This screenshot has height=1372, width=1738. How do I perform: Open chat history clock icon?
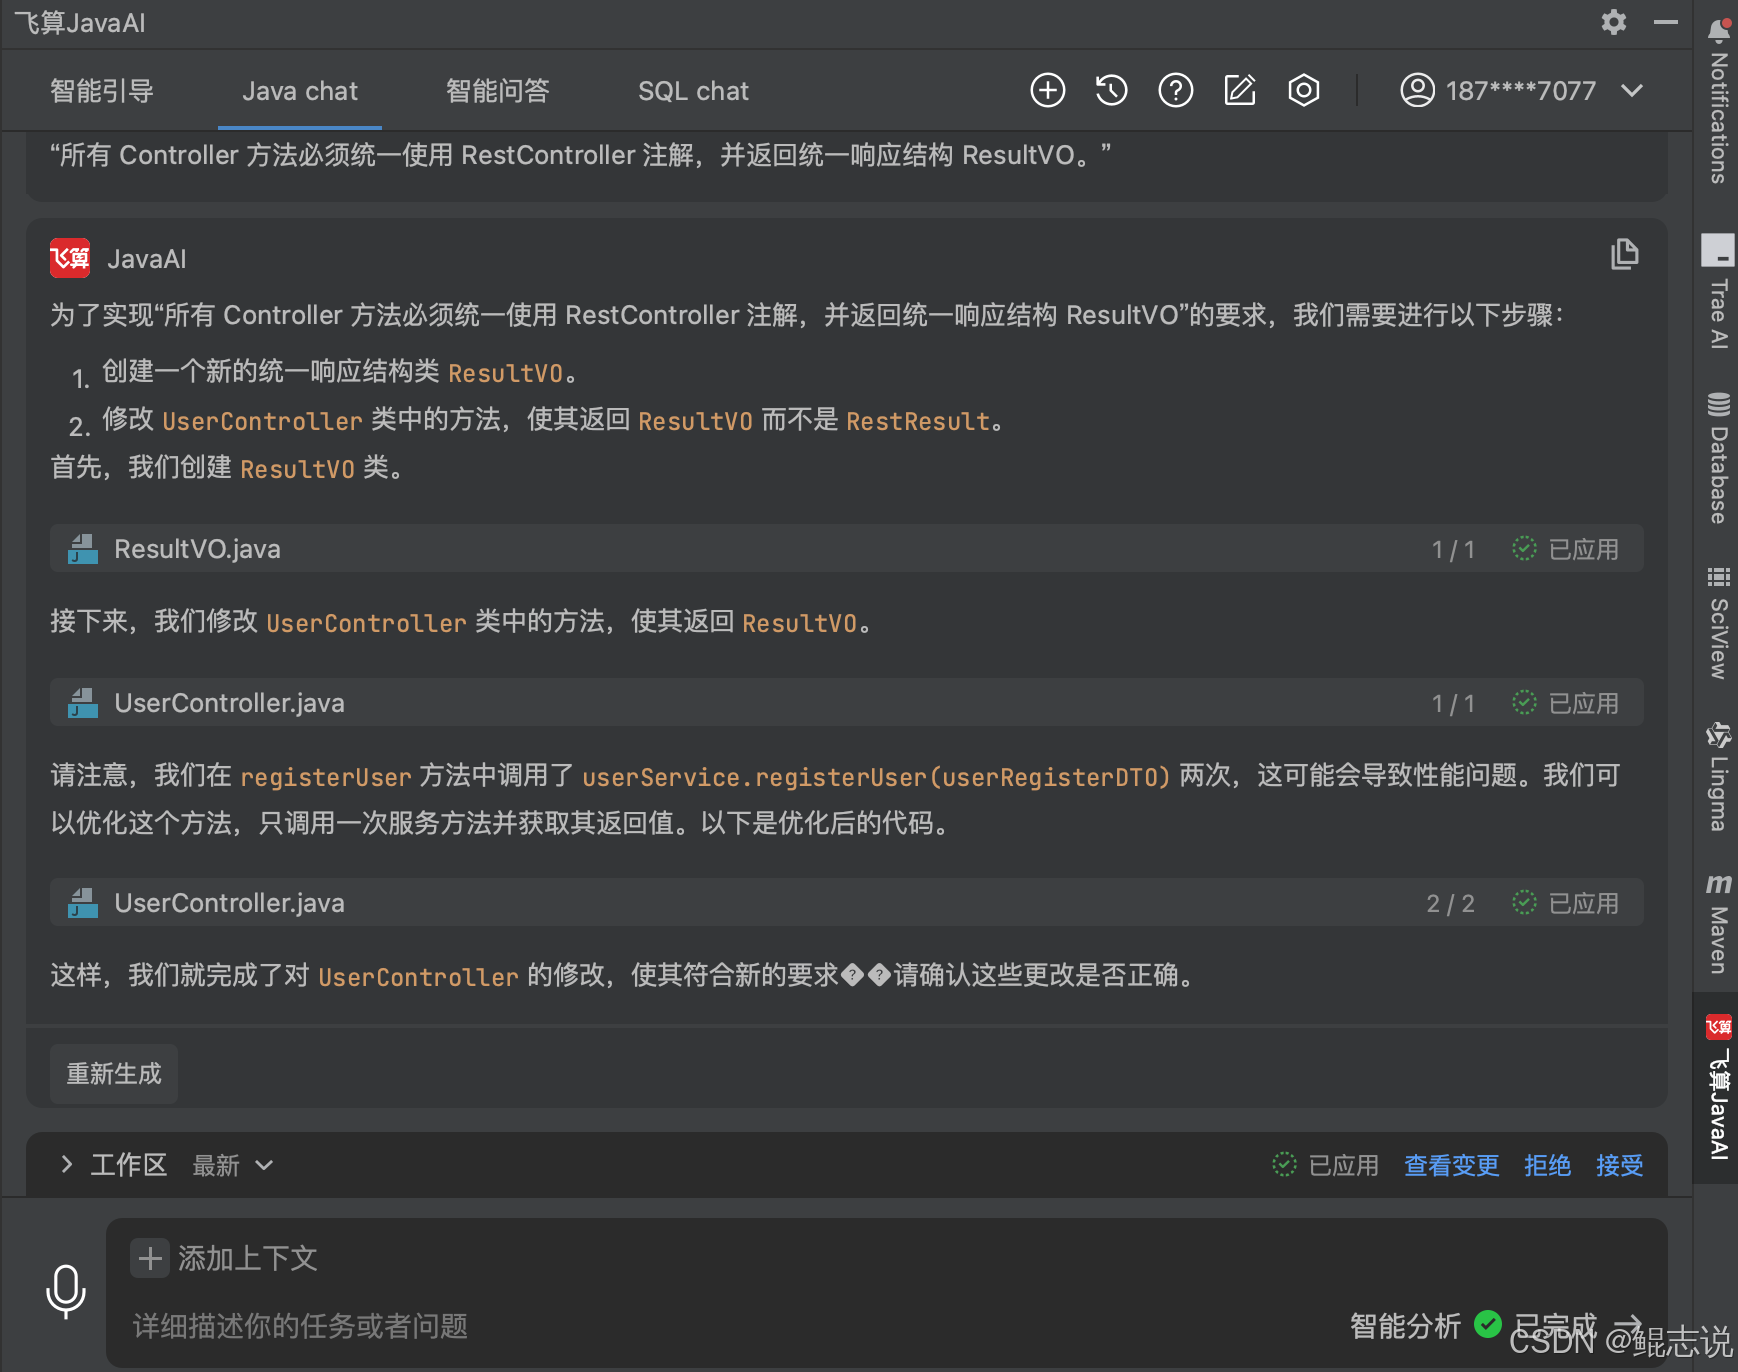point(1111,90)
